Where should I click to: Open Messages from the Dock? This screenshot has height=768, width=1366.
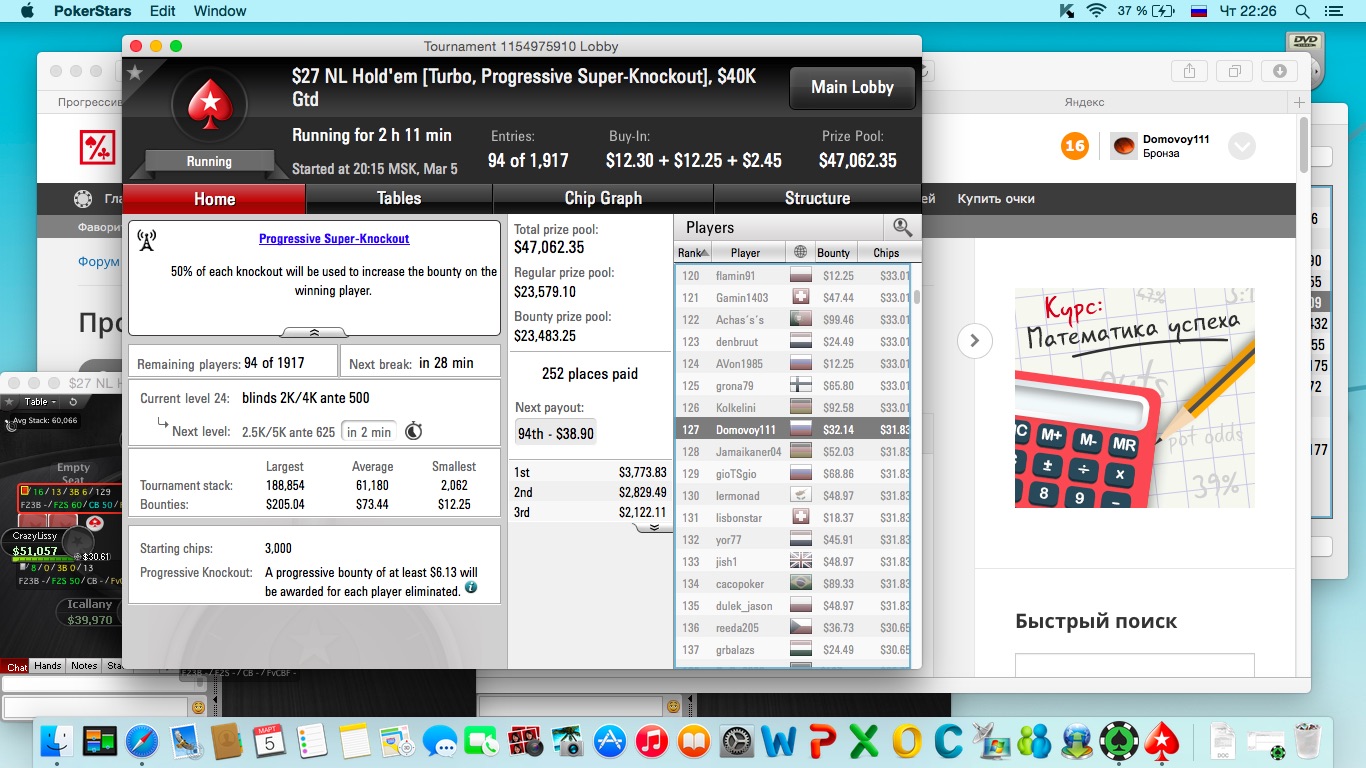tap(440, 742)
